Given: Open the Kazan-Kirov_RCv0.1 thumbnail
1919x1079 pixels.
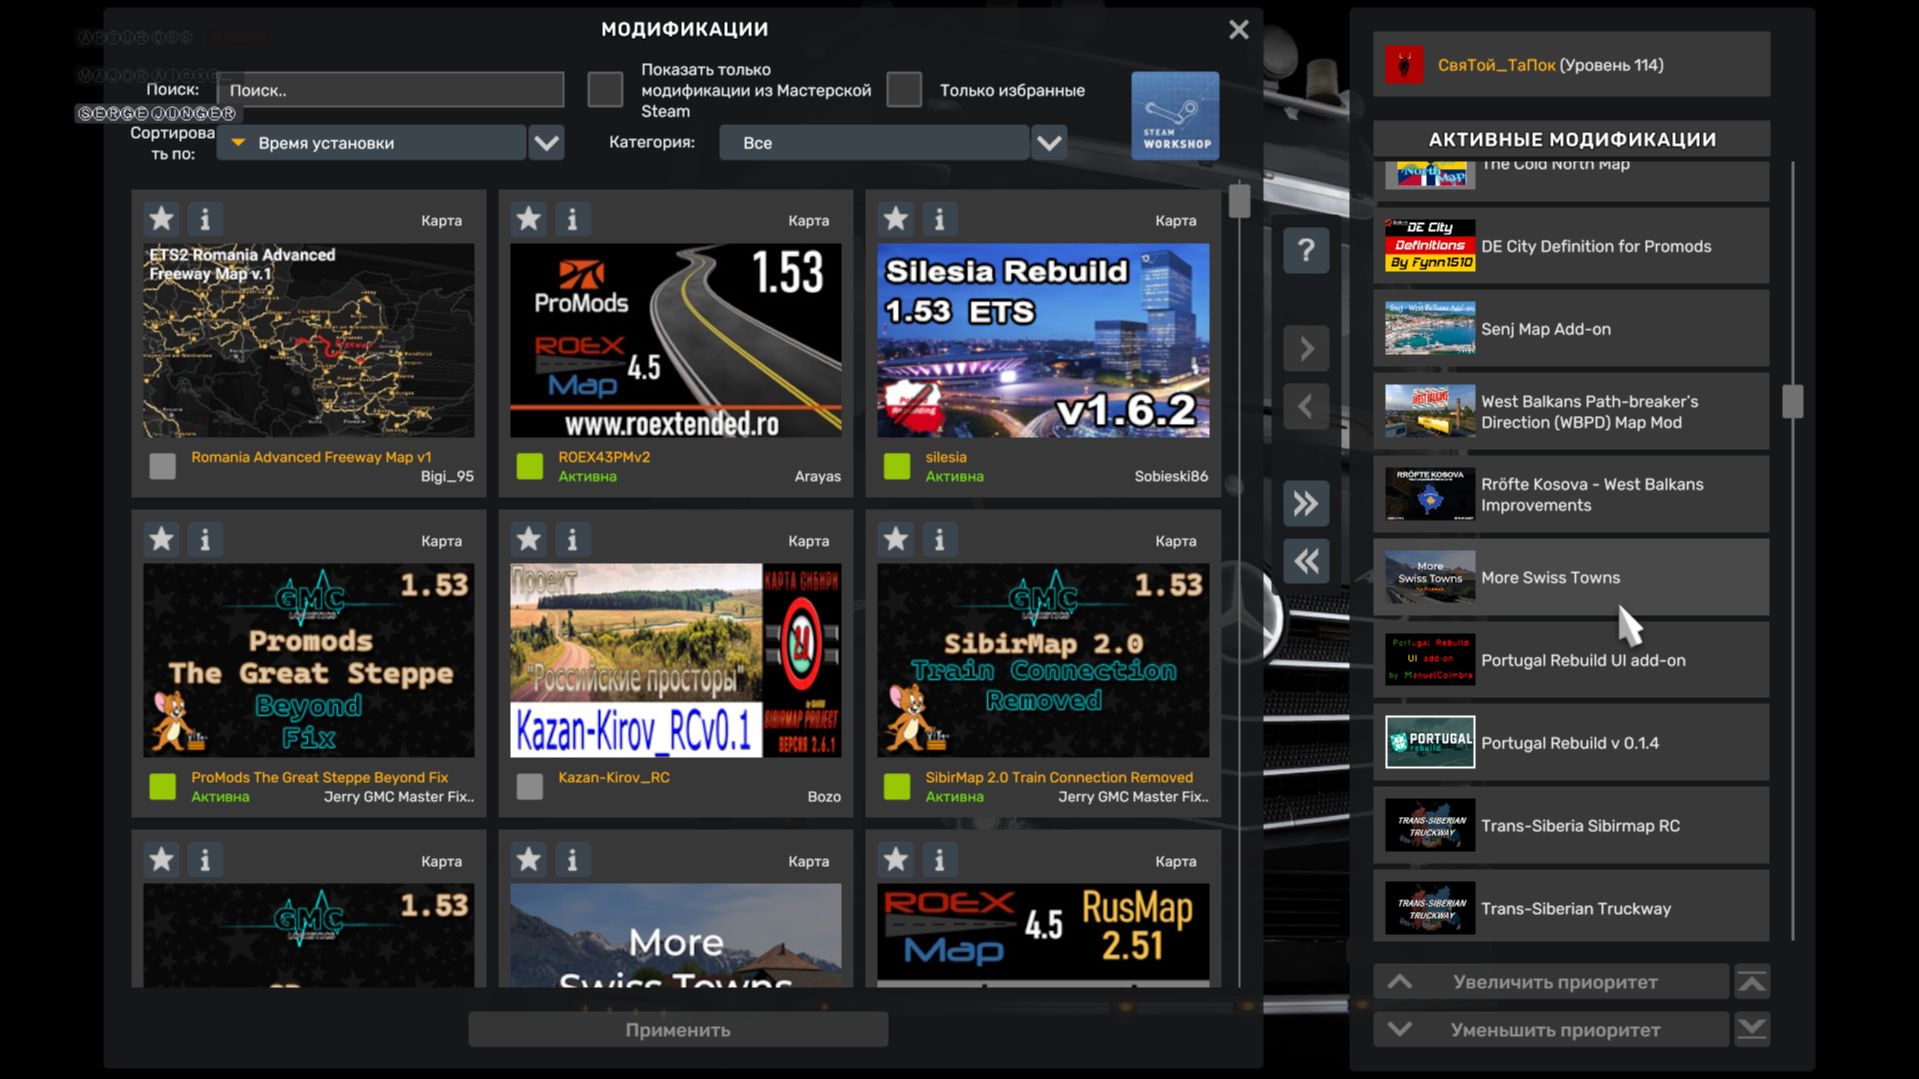Looking at the screenshot, I should (675, 661).
